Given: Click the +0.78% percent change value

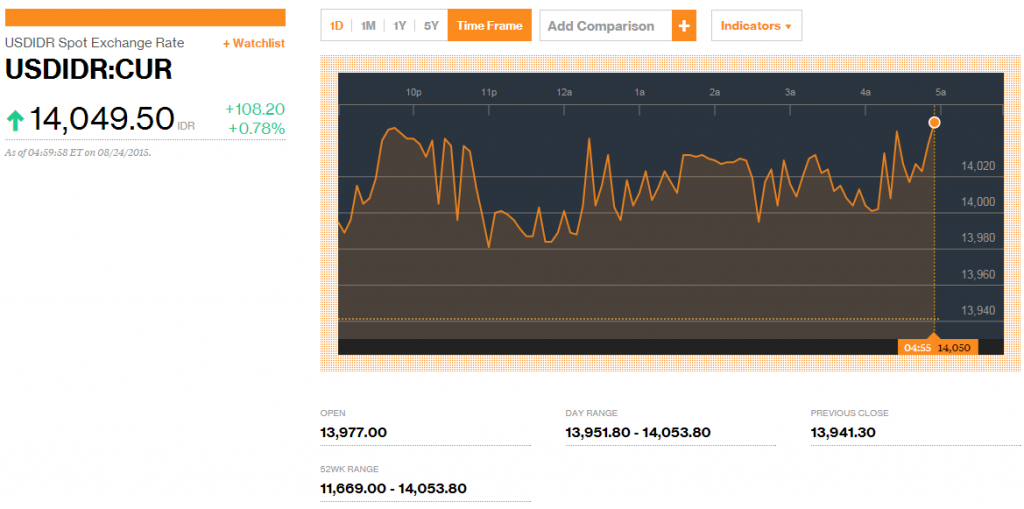Looking at the screenshot, I should (256, 128).
